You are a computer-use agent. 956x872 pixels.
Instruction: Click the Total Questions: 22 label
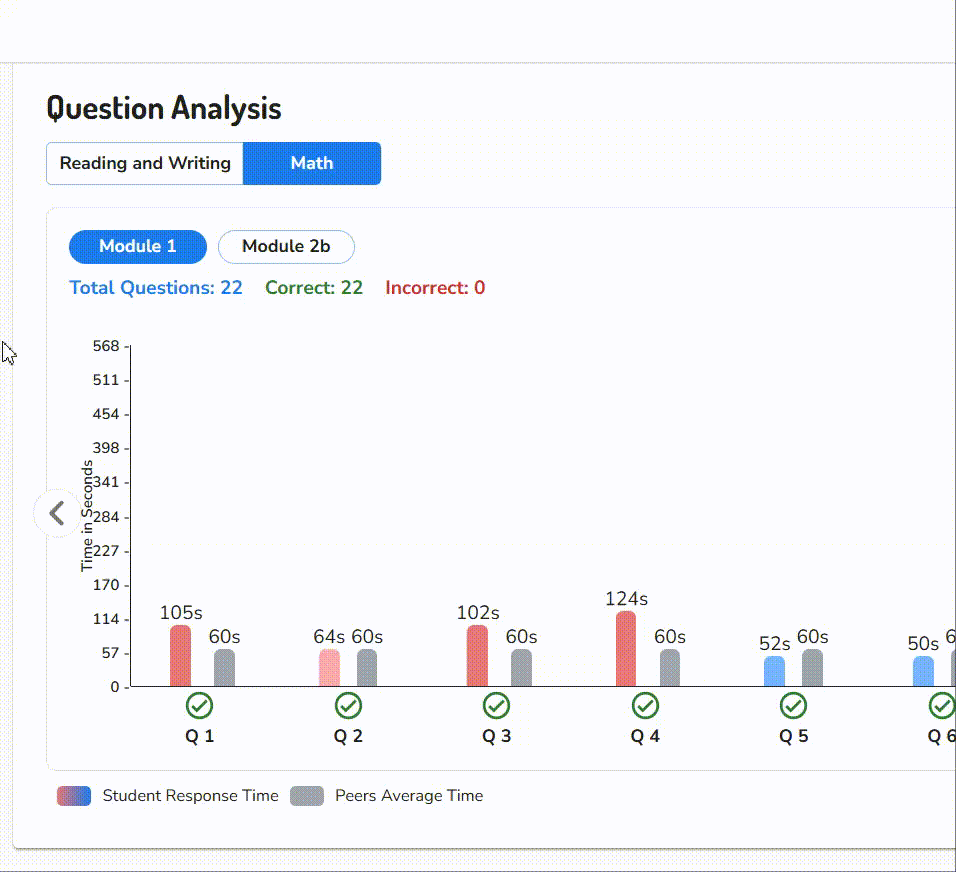coord(155,287)
